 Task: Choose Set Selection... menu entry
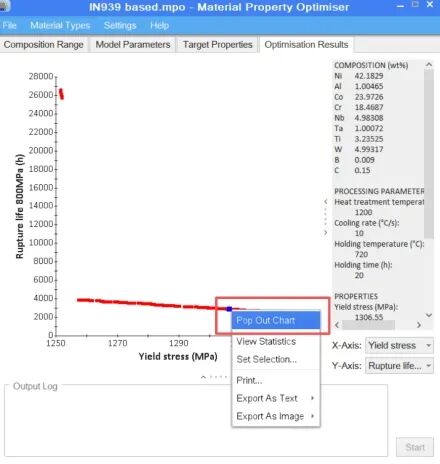point(276,359)
